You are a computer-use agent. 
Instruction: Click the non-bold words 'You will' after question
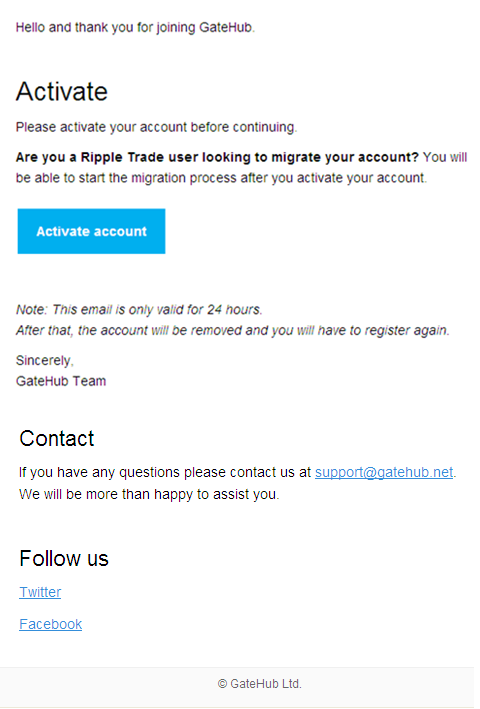(445, 157)
